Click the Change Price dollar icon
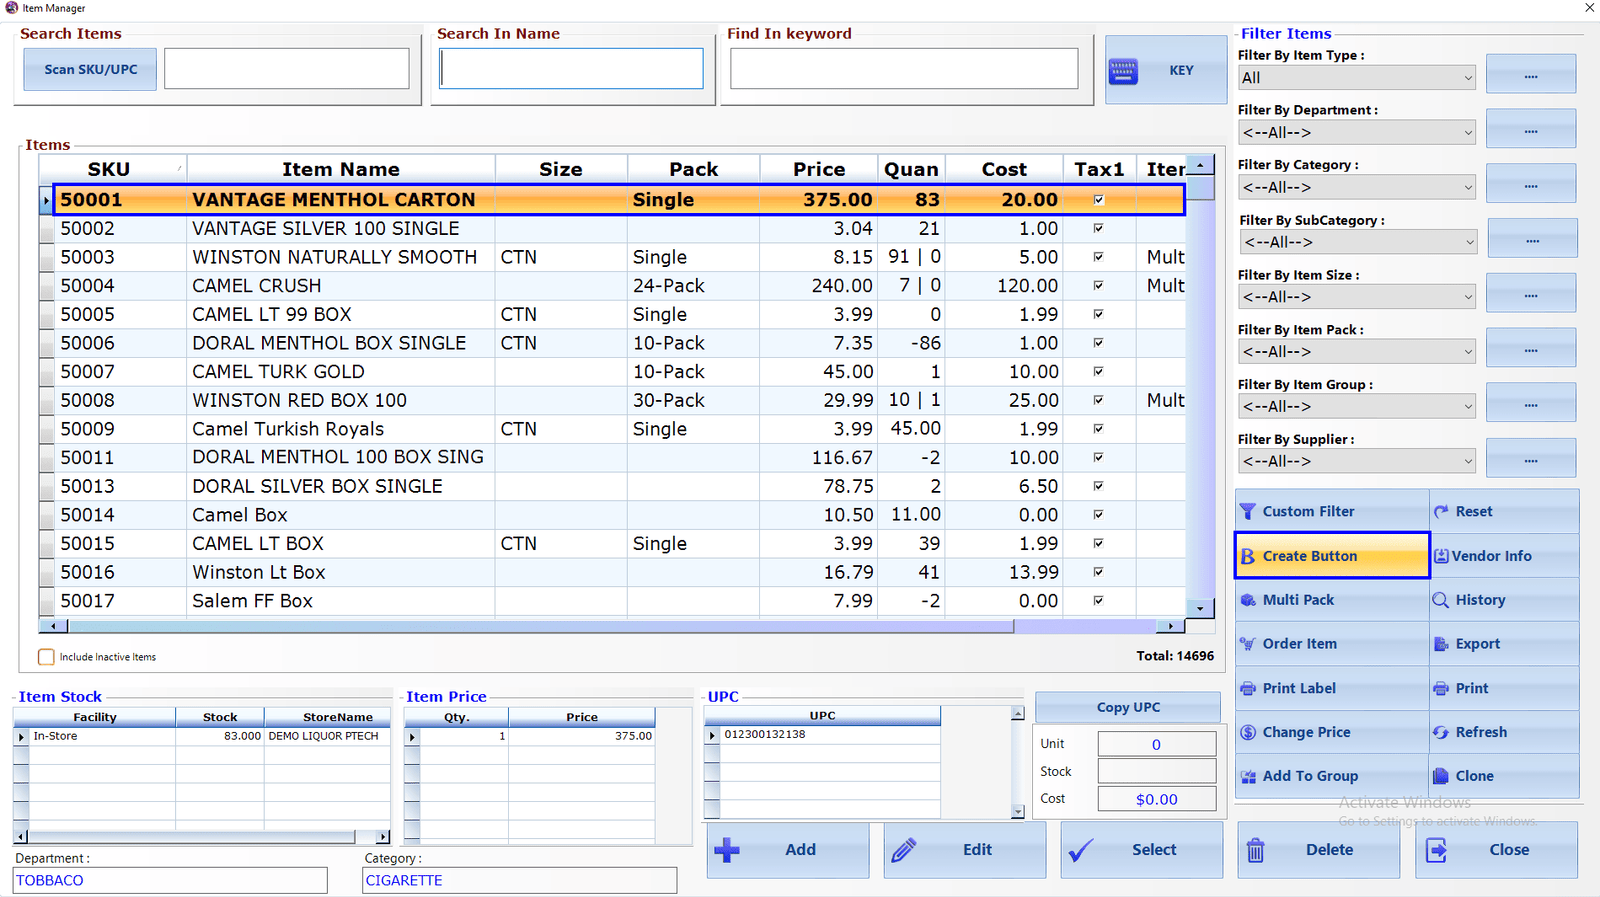Image resolution: width=1600 pixels, height=897 pixels. [x=1248, y=732]
